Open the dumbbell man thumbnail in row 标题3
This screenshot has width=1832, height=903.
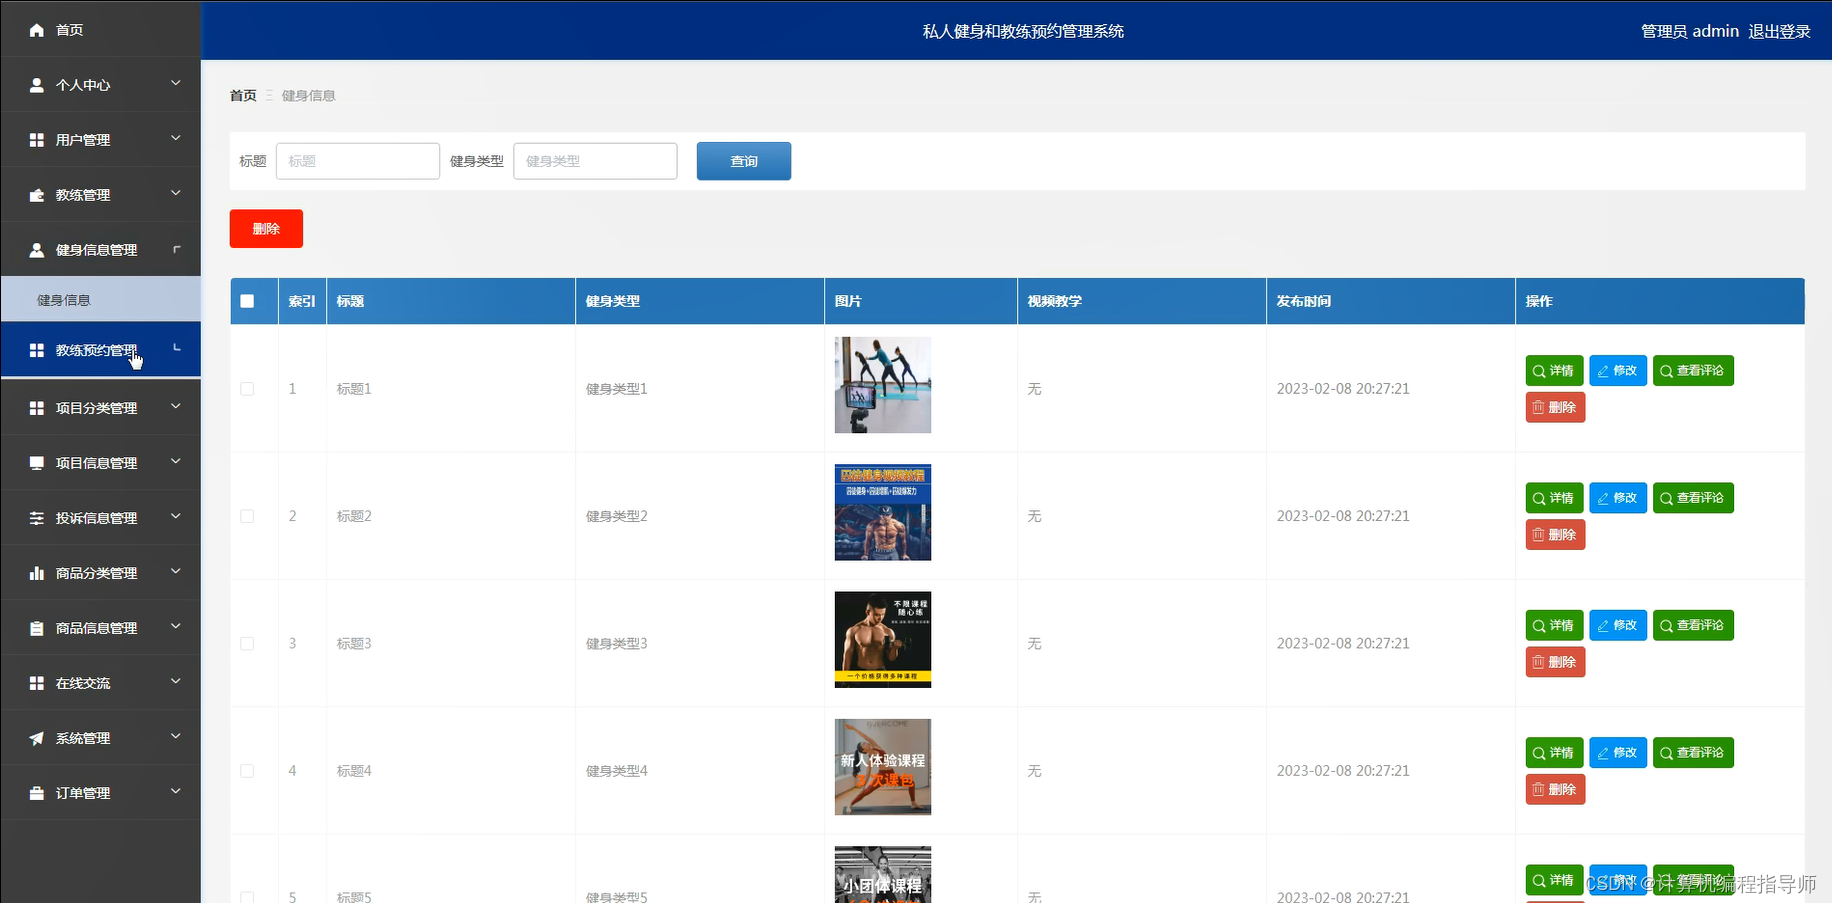(883, 640)
